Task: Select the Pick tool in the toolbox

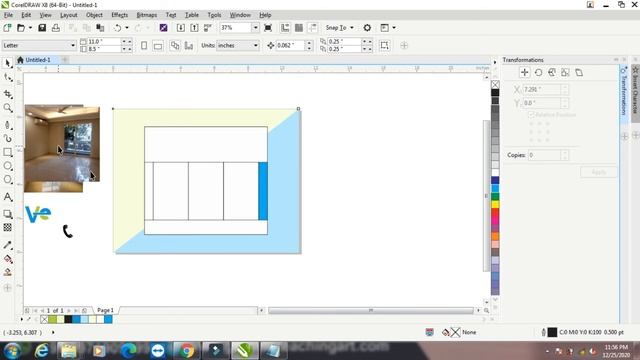Action: click(7, 63)
